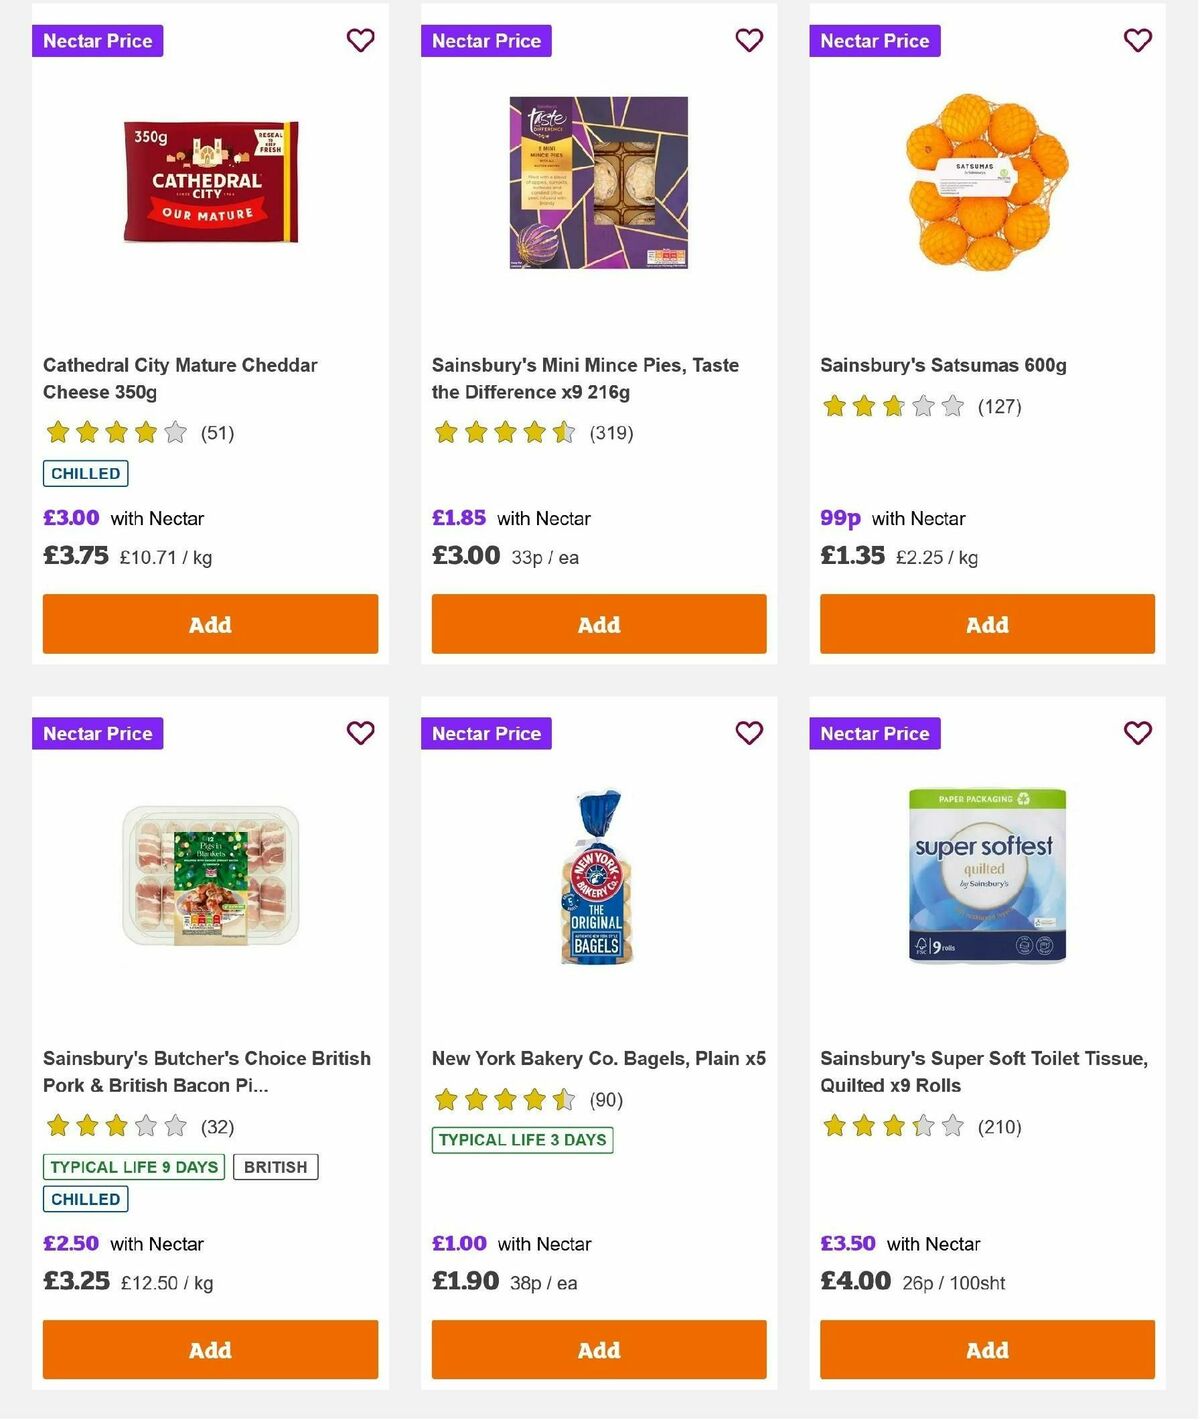Favourite the Cathedral City Mature Cheddar

click(360, 40)
